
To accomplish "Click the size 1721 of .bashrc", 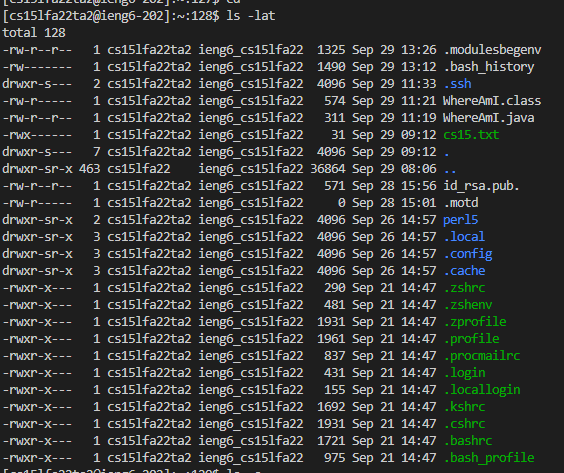I will coord(331,441).
